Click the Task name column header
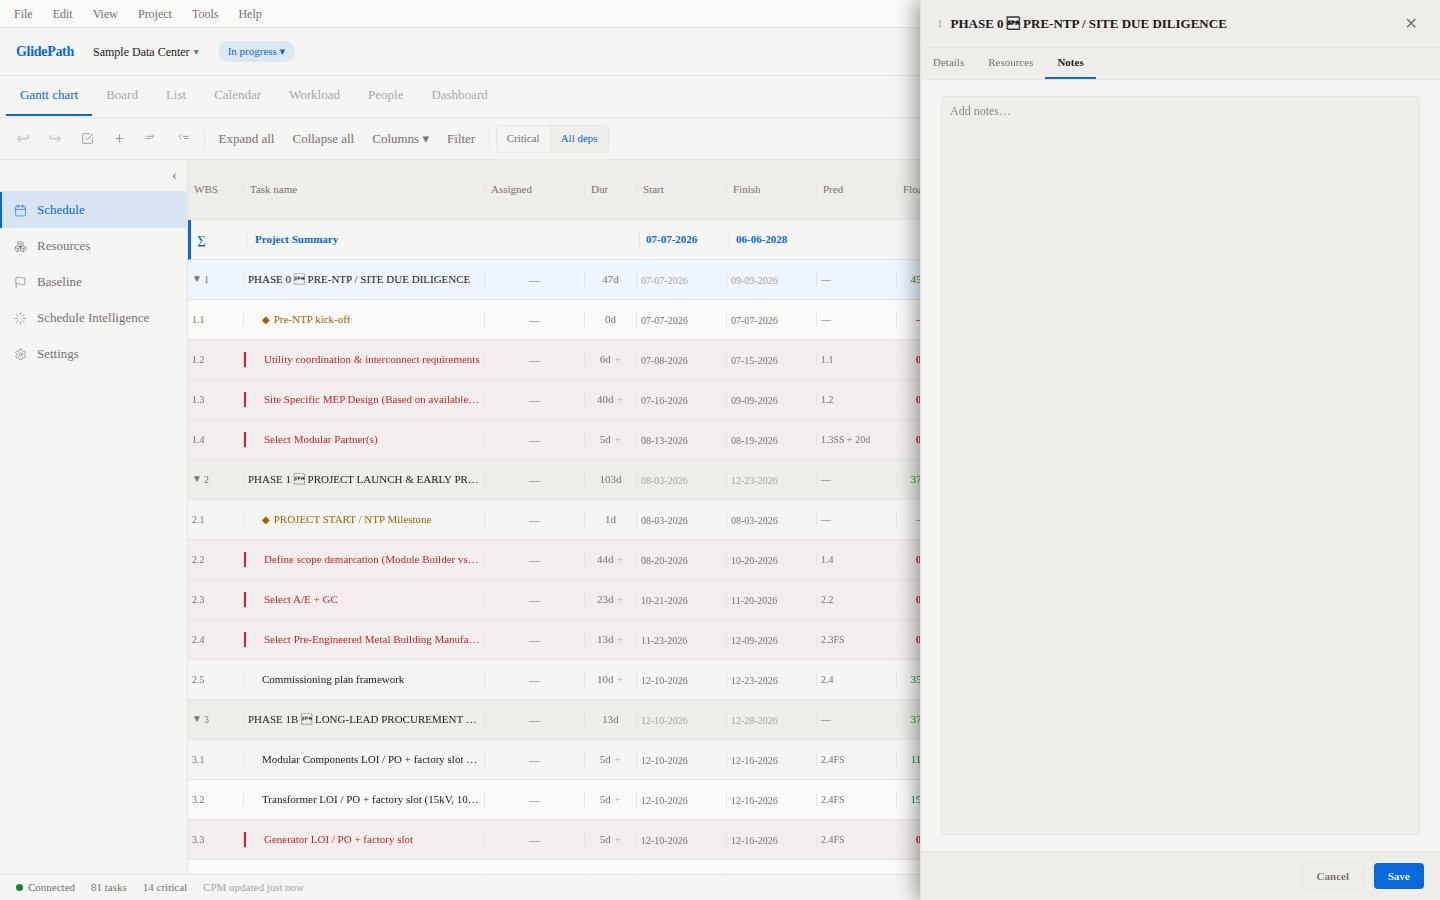This screenshot has width=1440, height=900. click(x=273, y=190)
